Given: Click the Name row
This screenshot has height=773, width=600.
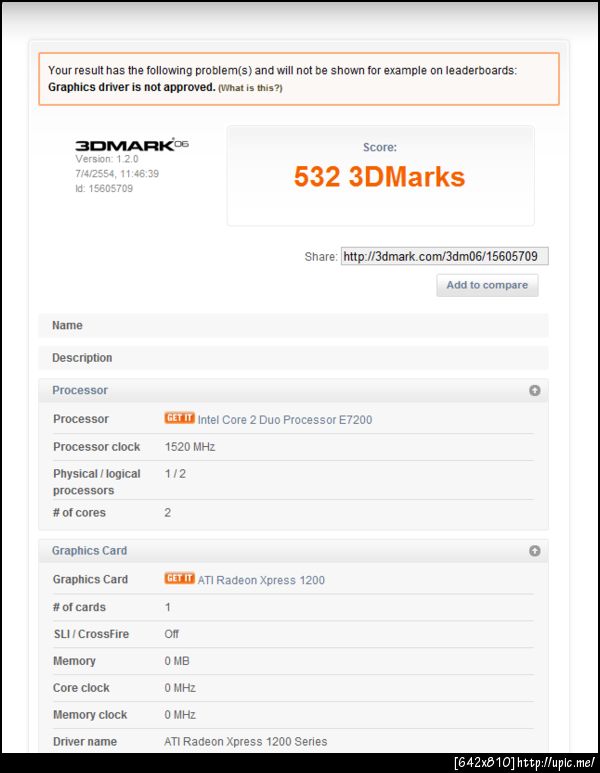Looking at the screenshot, I should [293, 325].
